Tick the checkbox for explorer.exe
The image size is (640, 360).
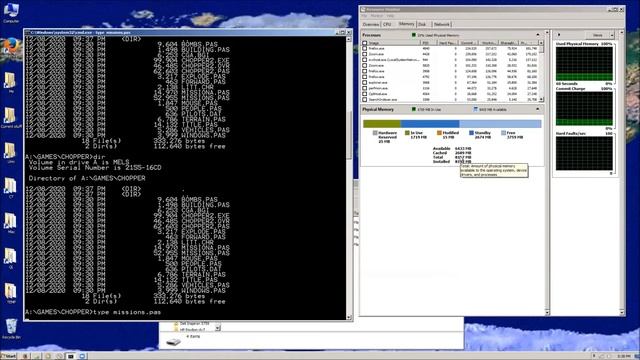pyautogui.click(x=364, y=82)
